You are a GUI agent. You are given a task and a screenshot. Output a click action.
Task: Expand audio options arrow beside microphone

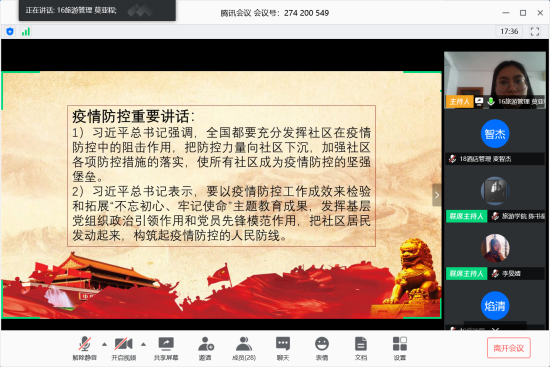tap(105, 344)
